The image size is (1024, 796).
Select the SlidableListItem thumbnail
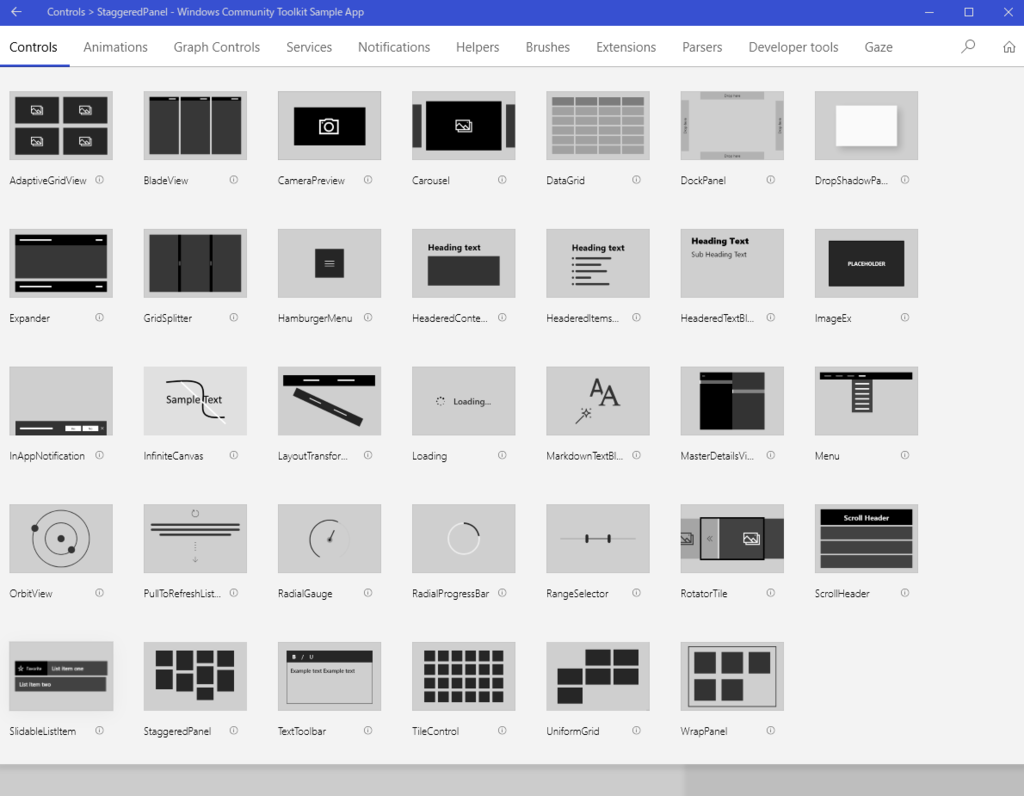(x=61, y=677)
